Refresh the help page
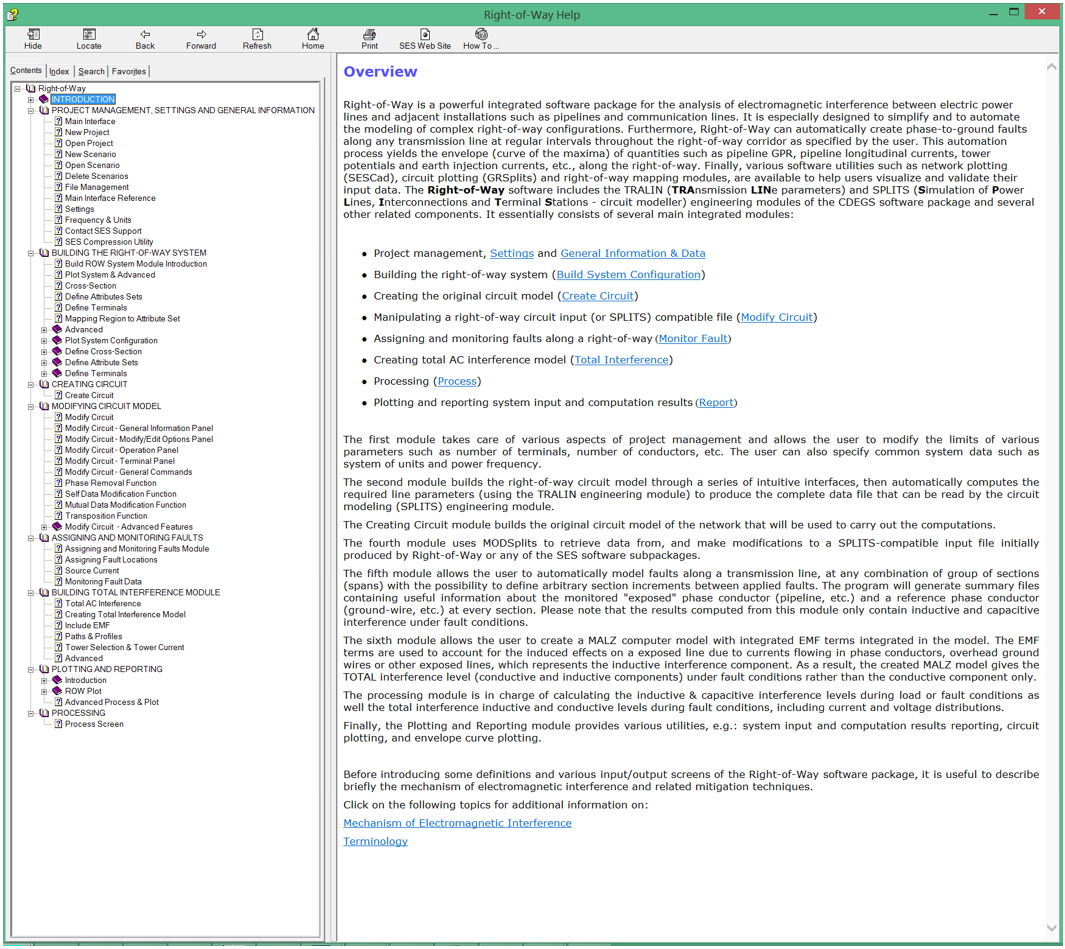 [257, 39]
